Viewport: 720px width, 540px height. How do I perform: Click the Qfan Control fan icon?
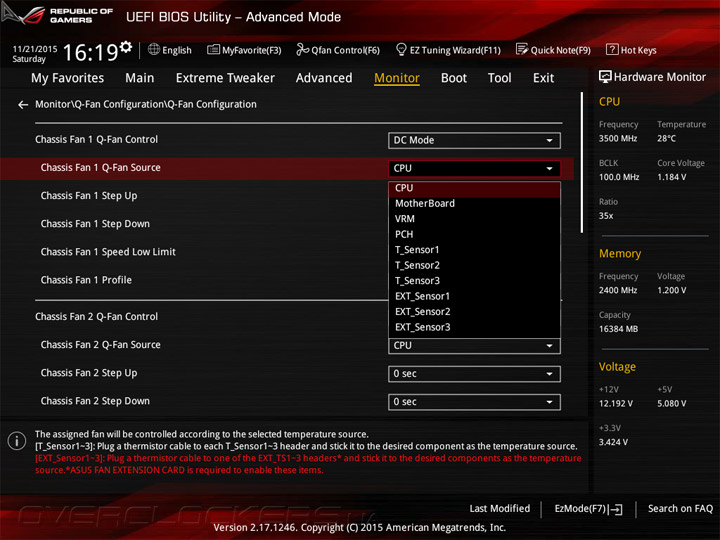(302, 49)
